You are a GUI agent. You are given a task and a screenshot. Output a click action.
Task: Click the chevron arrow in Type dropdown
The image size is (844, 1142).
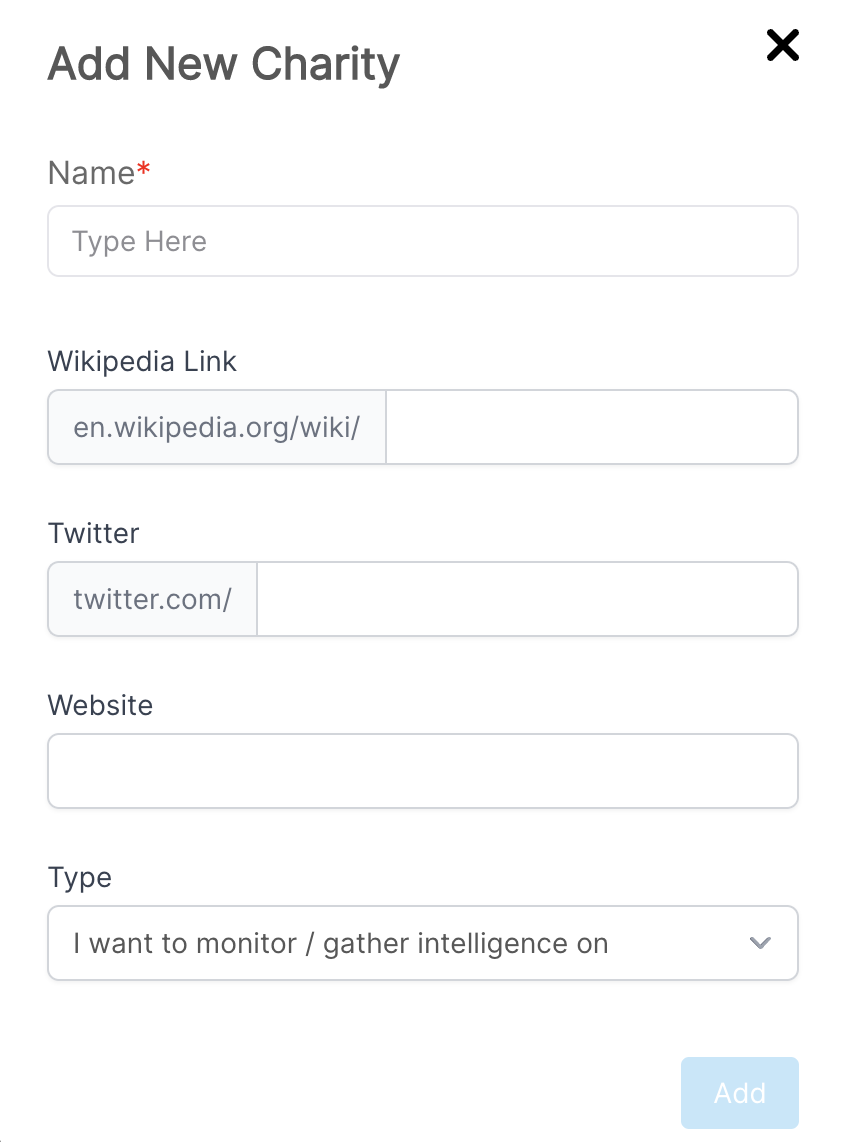coord(760,943)
